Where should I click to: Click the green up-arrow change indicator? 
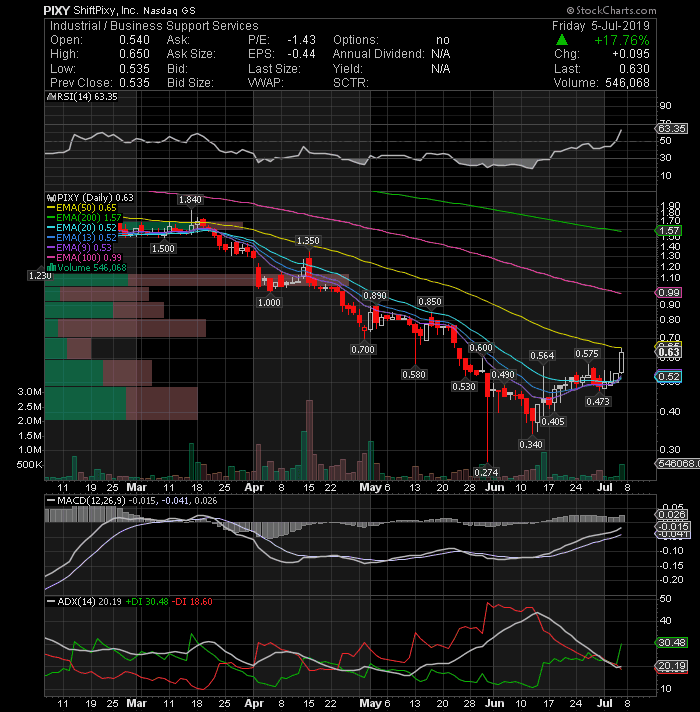click(x=562, y=40)
